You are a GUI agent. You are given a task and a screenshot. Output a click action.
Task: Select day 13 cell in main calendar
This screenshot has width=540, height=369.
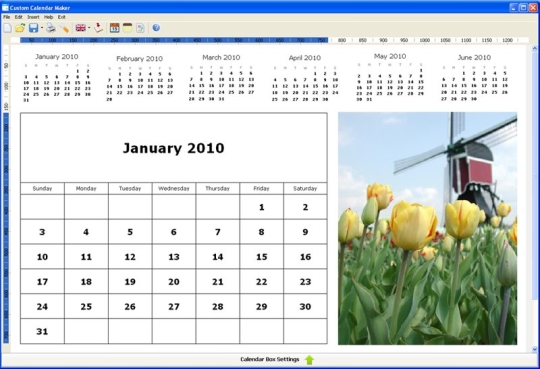pos(174,257)
